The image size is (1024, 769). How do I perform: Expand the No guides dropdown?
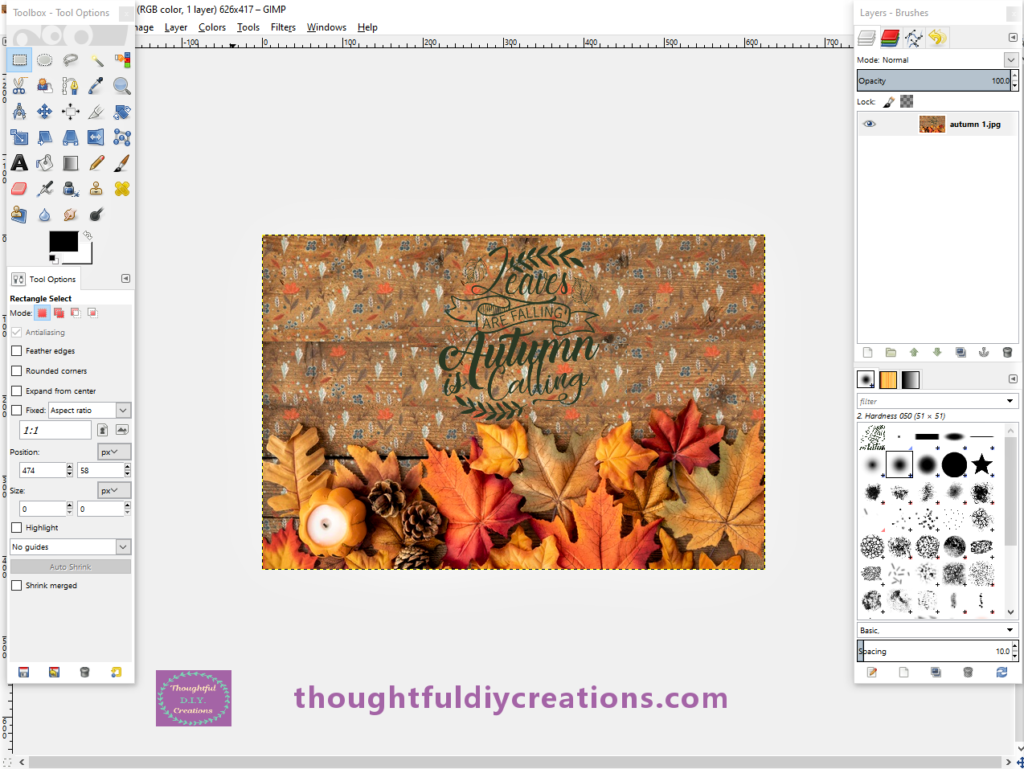[x=123, y=547]
